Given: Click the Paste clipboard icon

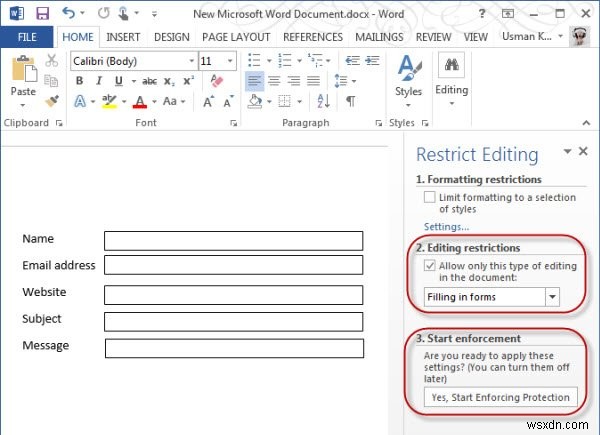Looking at the screenshot, I should click(x=24, y=69).
